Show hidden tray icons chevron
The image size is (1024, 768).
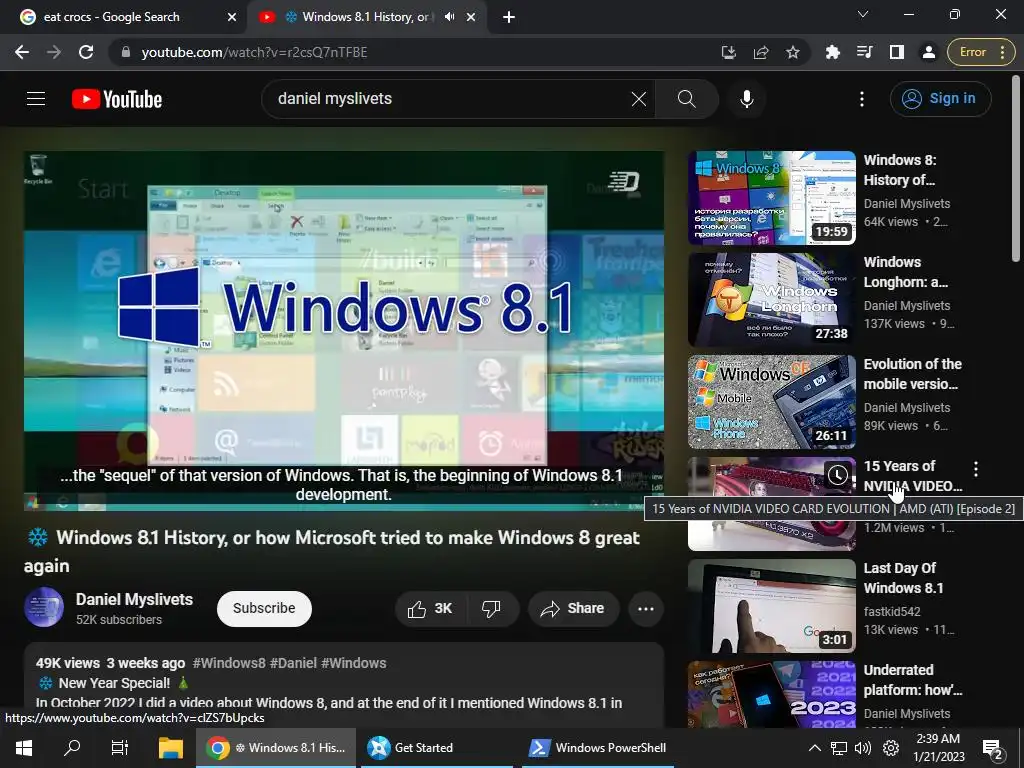814,748
